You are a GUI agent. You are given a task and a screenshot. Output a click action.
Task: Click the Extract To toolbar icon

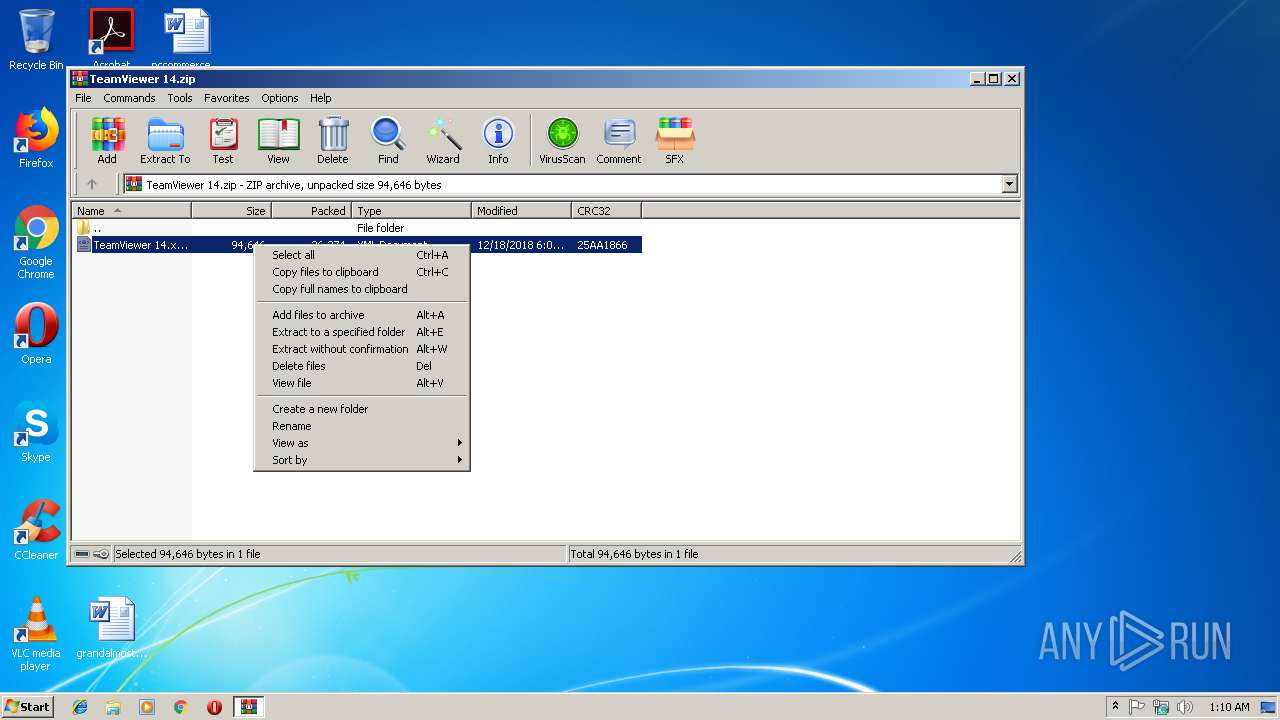pos(165,140)
